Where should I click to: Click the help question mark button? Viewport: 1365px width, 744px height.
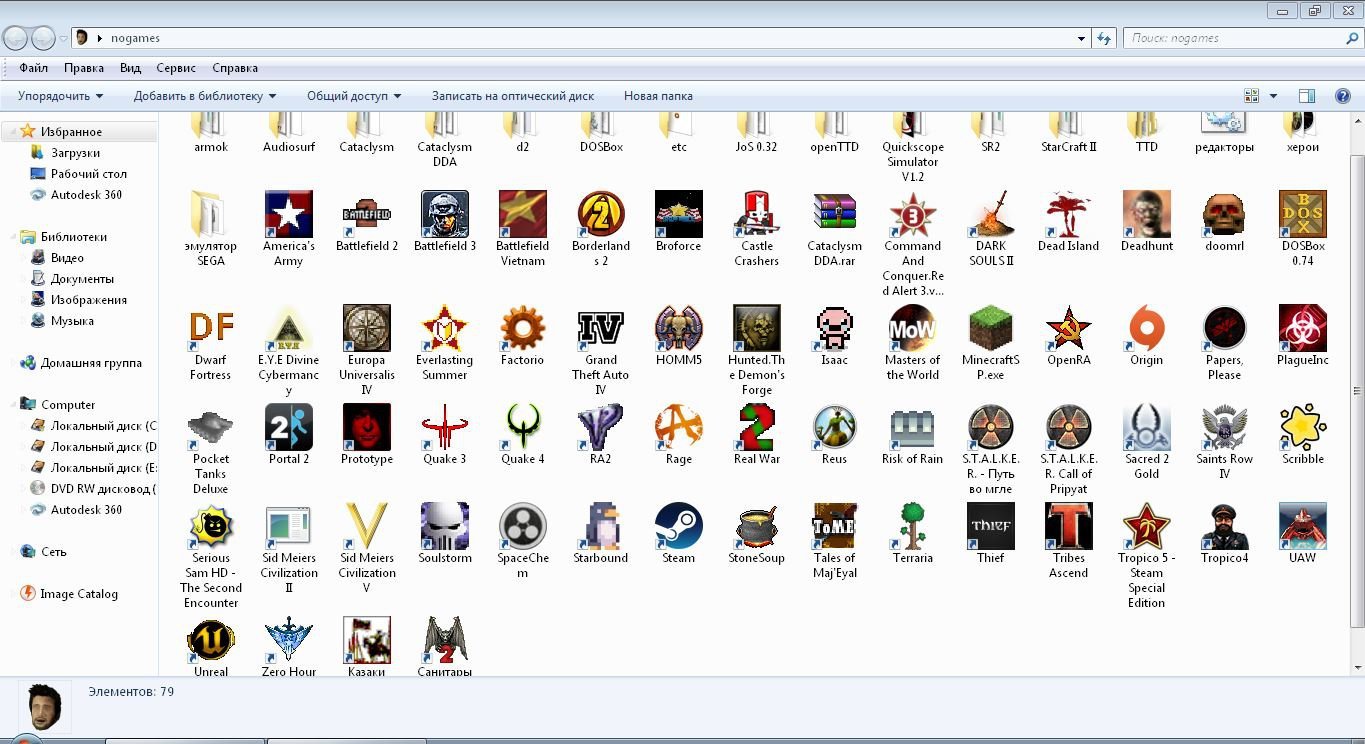point(1343,96)
